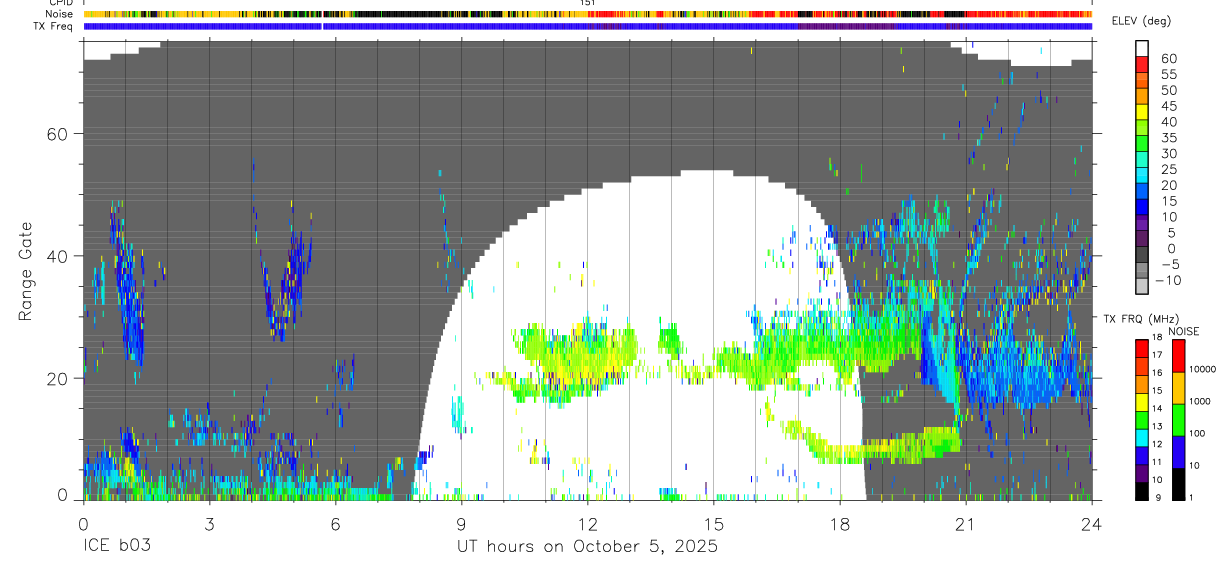Click the "15" tick label on the UT hours axis
1228x567 pixels.
click(713, 523)
